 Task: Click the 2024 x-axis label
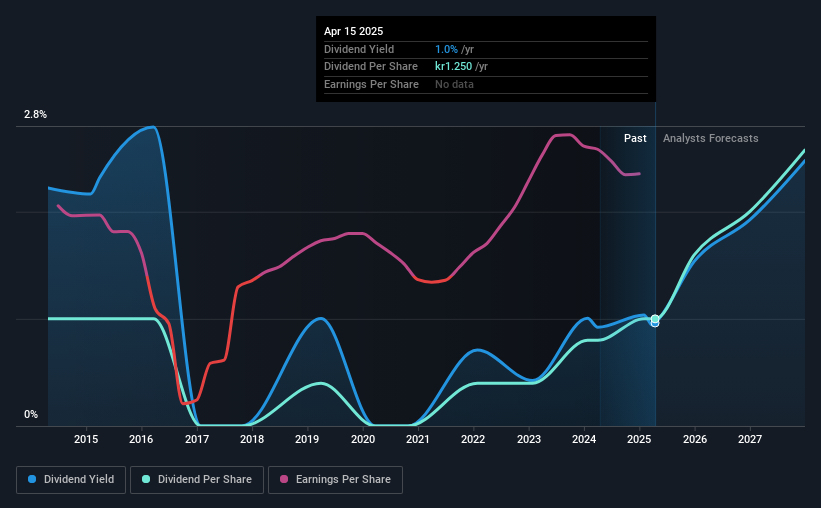[584, 439]
